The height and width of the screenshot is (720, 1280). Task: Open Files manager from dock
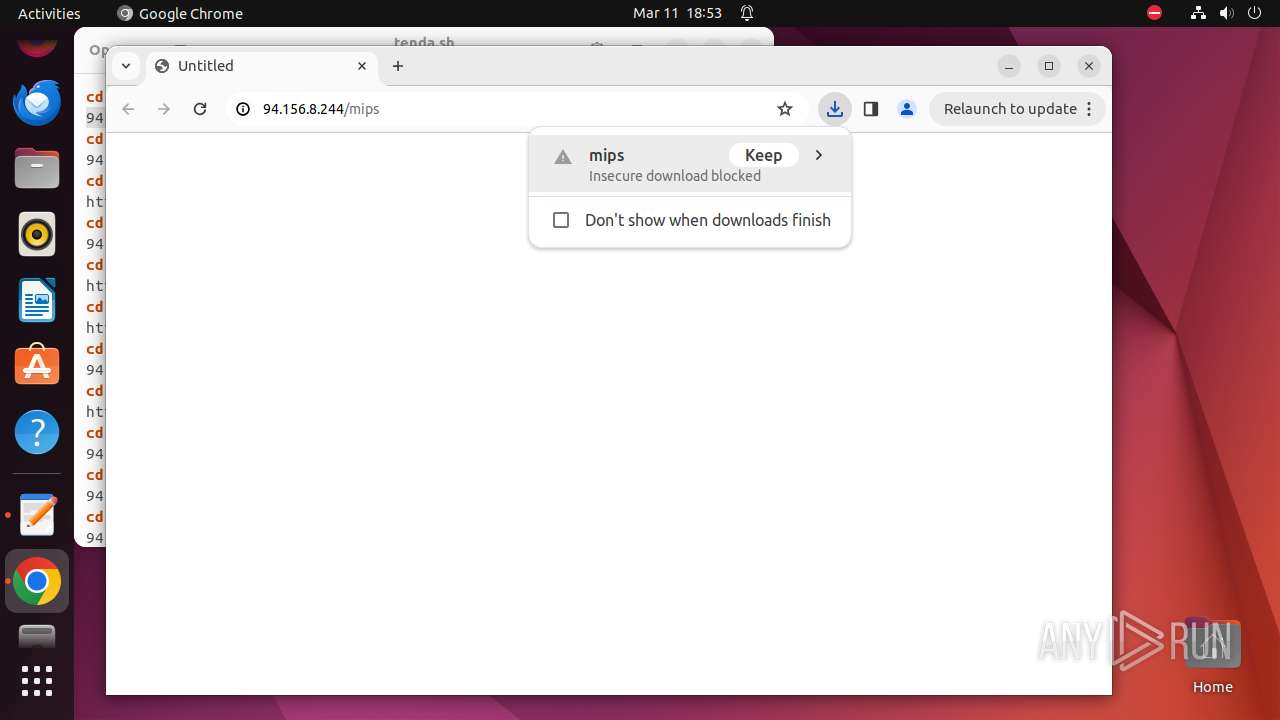point(37,168)
